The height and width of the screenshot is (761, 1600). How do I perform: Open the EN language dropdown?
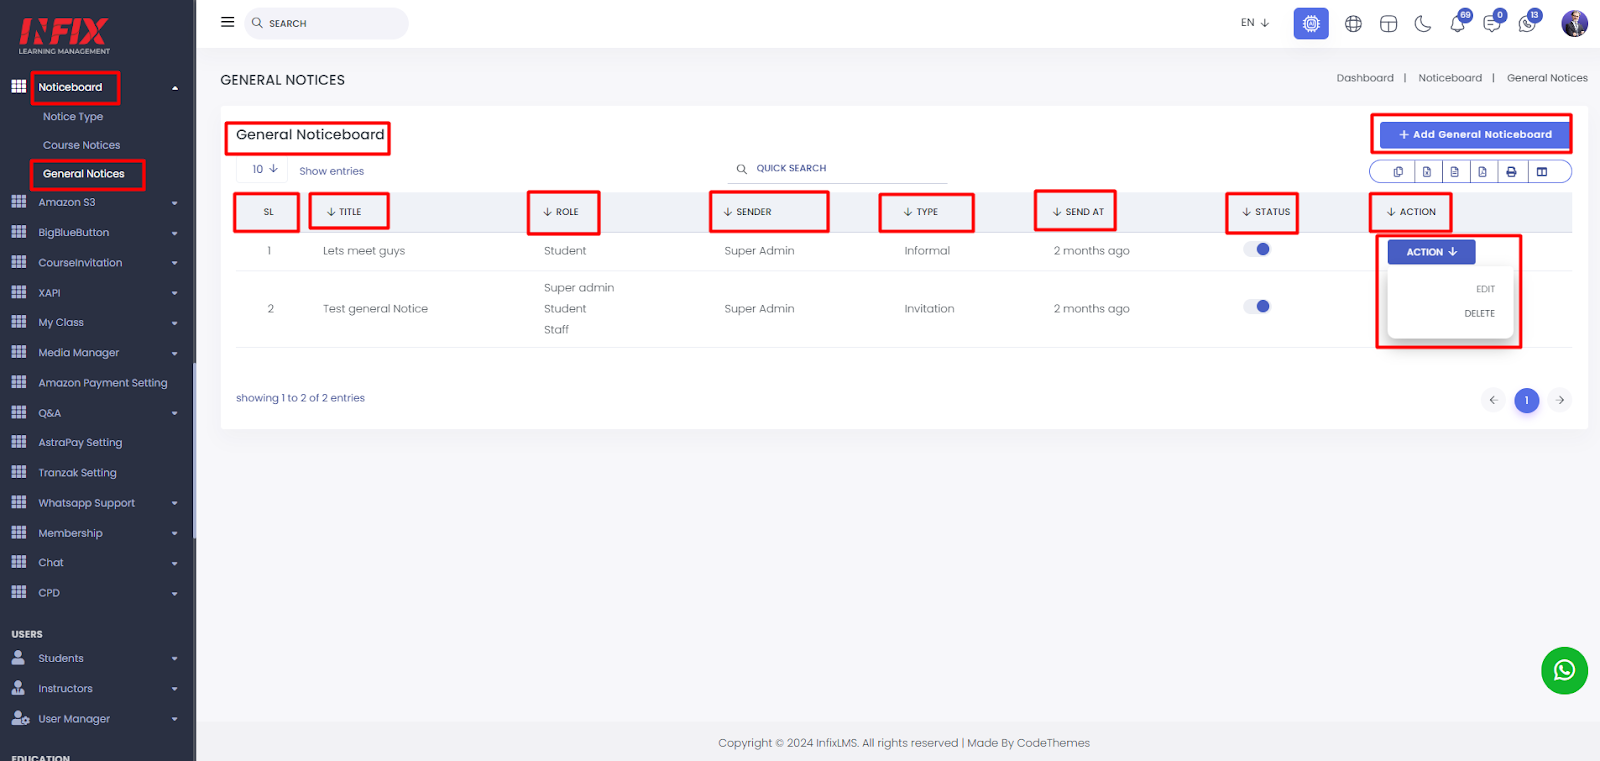point(1255,23)
